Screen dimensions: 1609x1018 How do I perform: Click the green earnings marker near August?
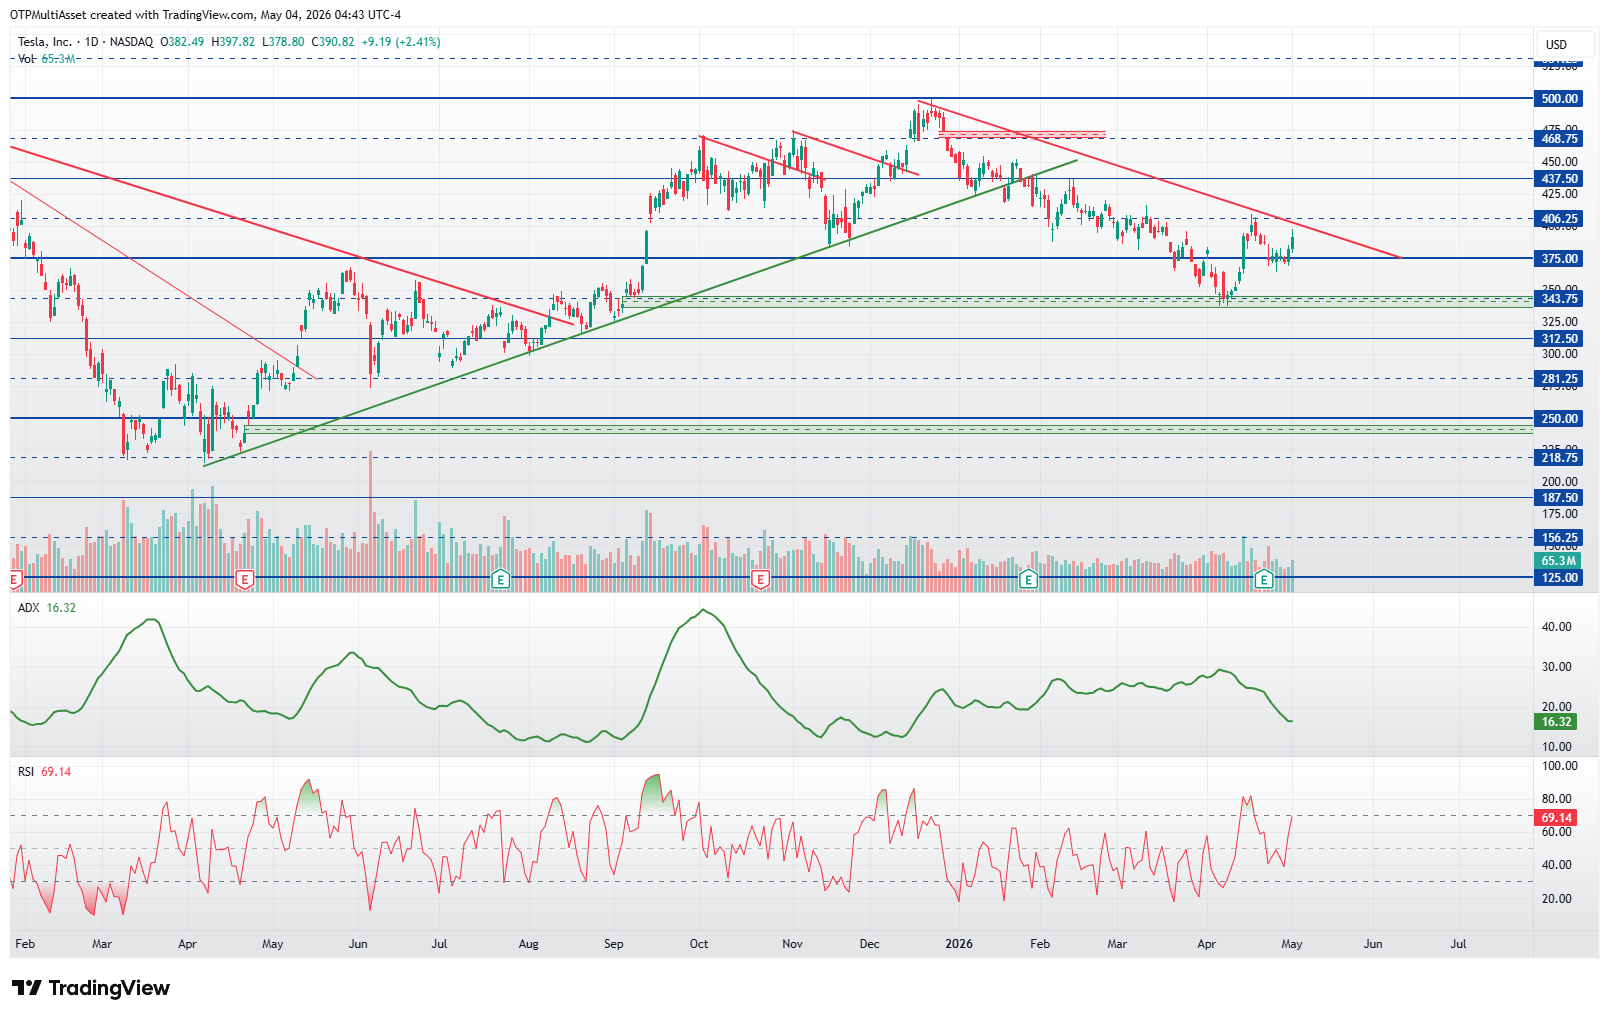(501, 579)
